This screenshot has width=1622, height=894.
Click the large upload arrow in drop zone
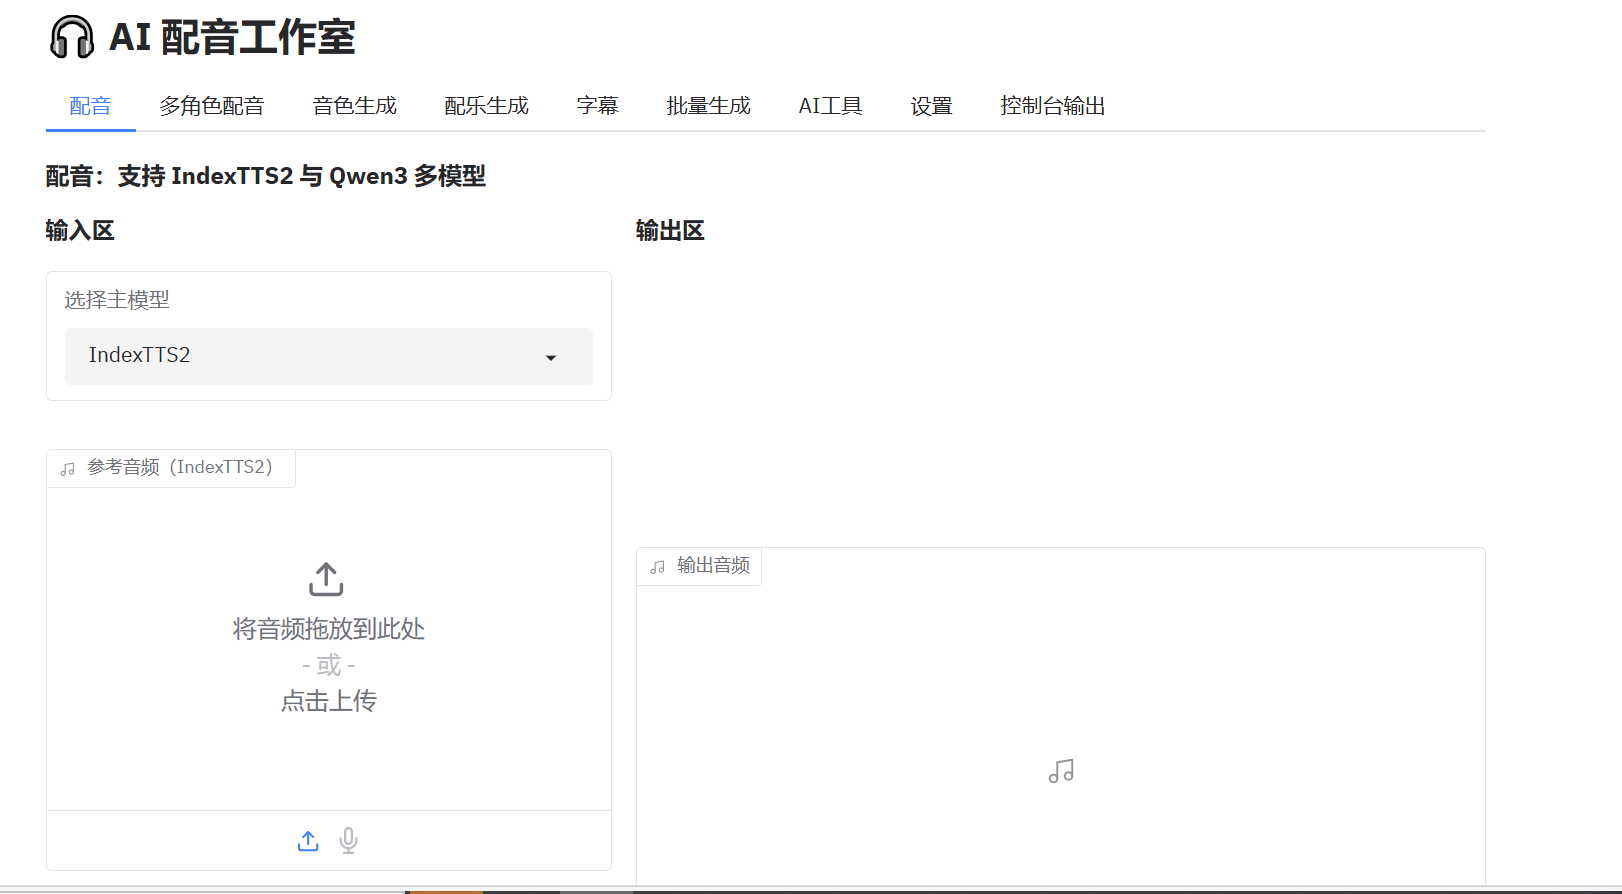327,579
